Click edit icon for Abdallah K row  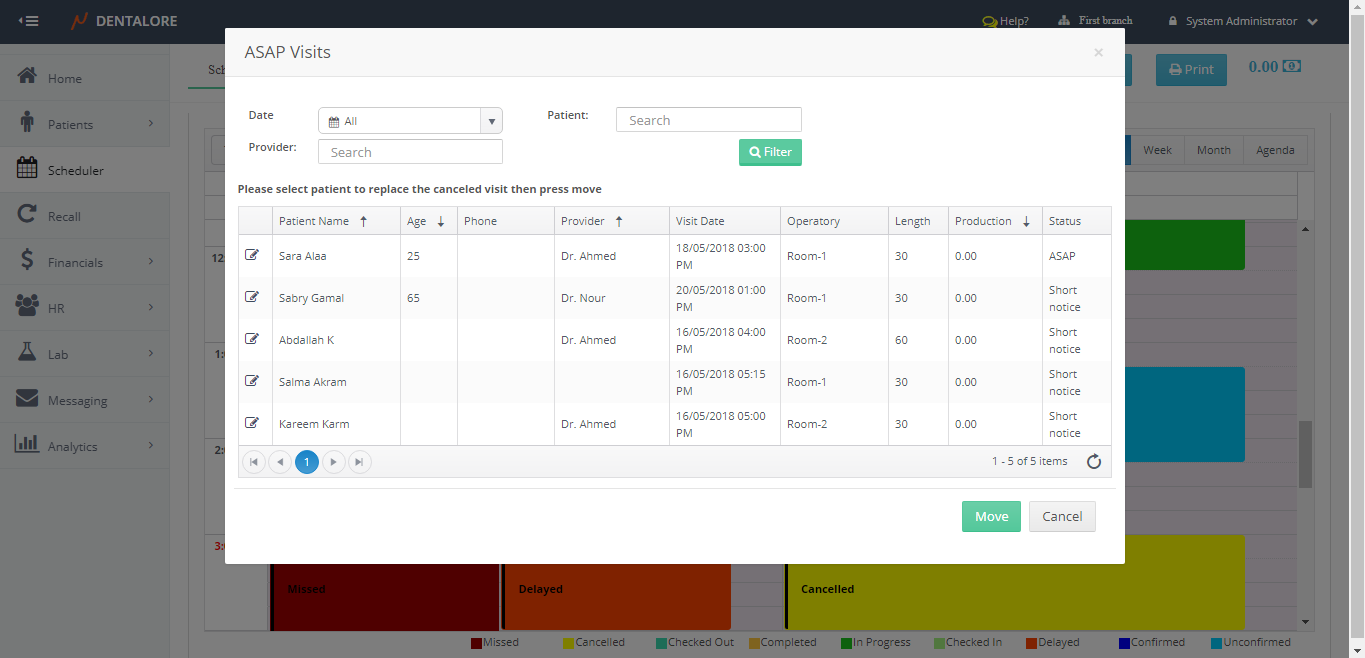point(252,339)
